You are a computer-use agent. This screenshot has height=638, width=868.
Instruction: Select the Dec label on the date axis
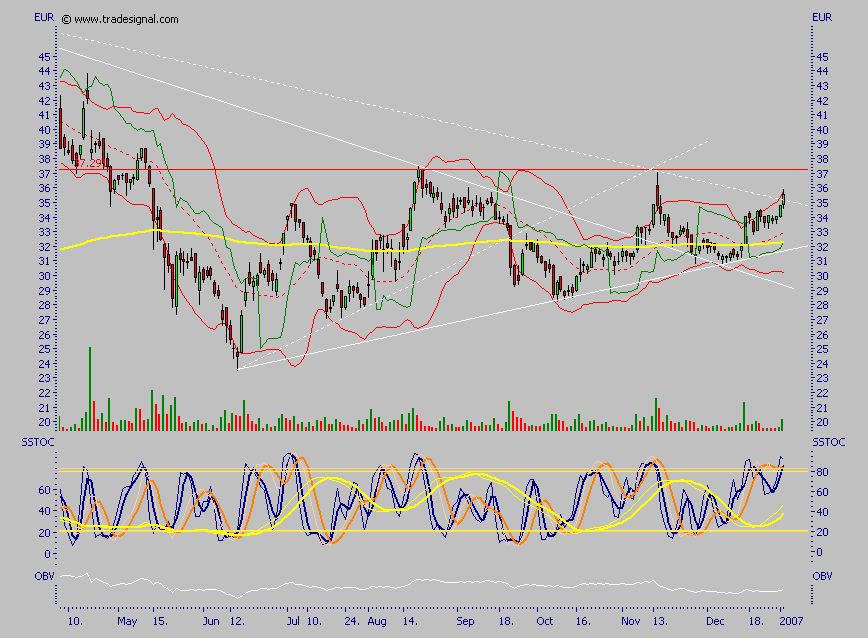pyautogui.click(x=715, y=621)
